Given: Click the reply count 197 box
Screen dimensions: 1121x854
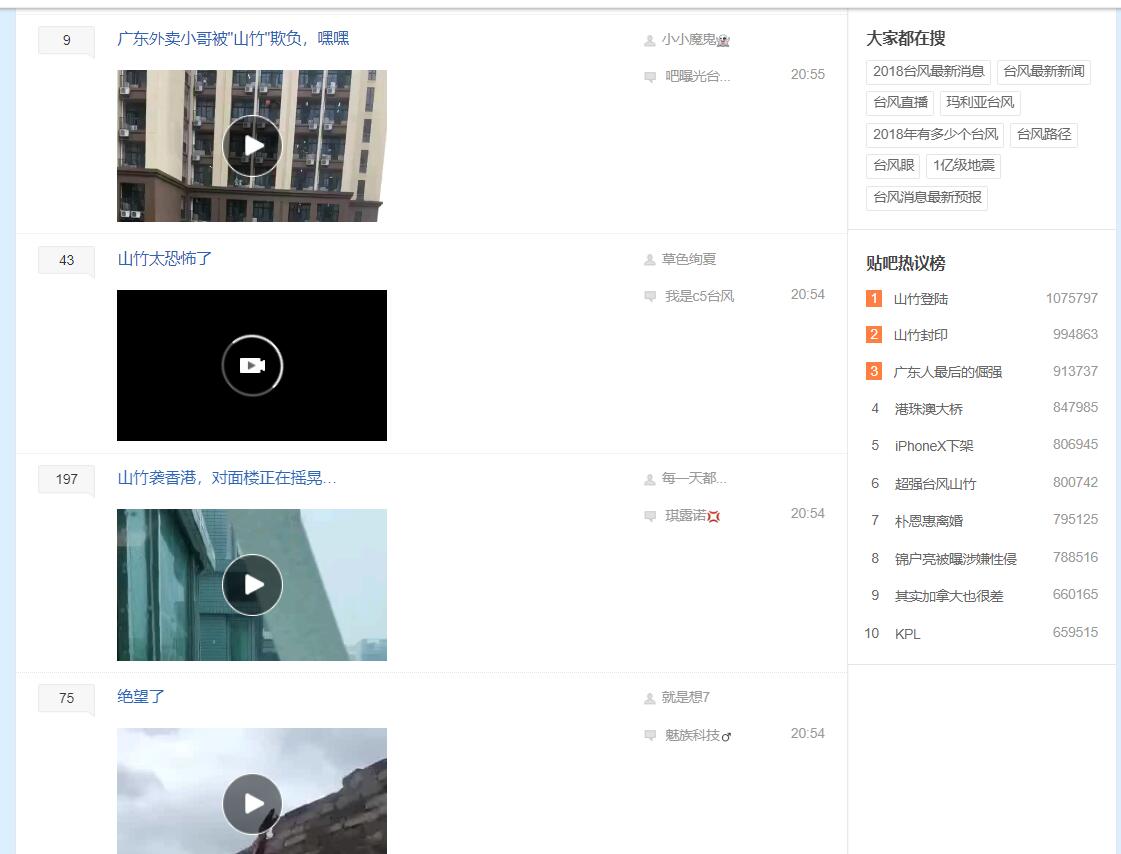Looking at the screenshot, I should coord(66,480).
